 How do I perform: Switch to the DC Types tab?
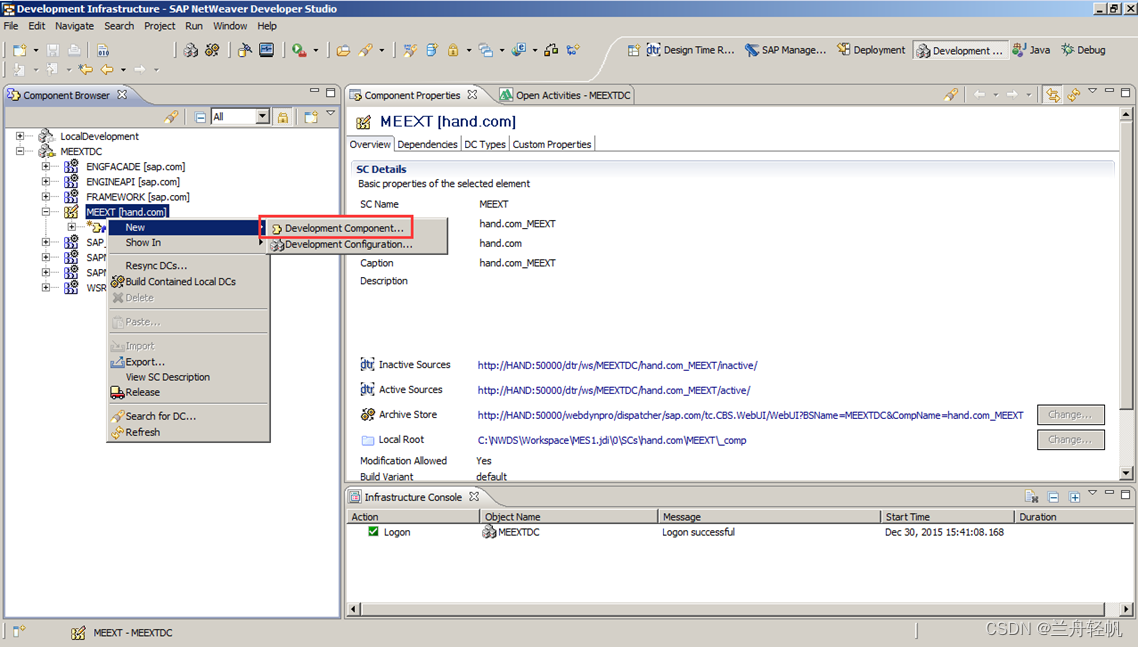pos(485,144)
